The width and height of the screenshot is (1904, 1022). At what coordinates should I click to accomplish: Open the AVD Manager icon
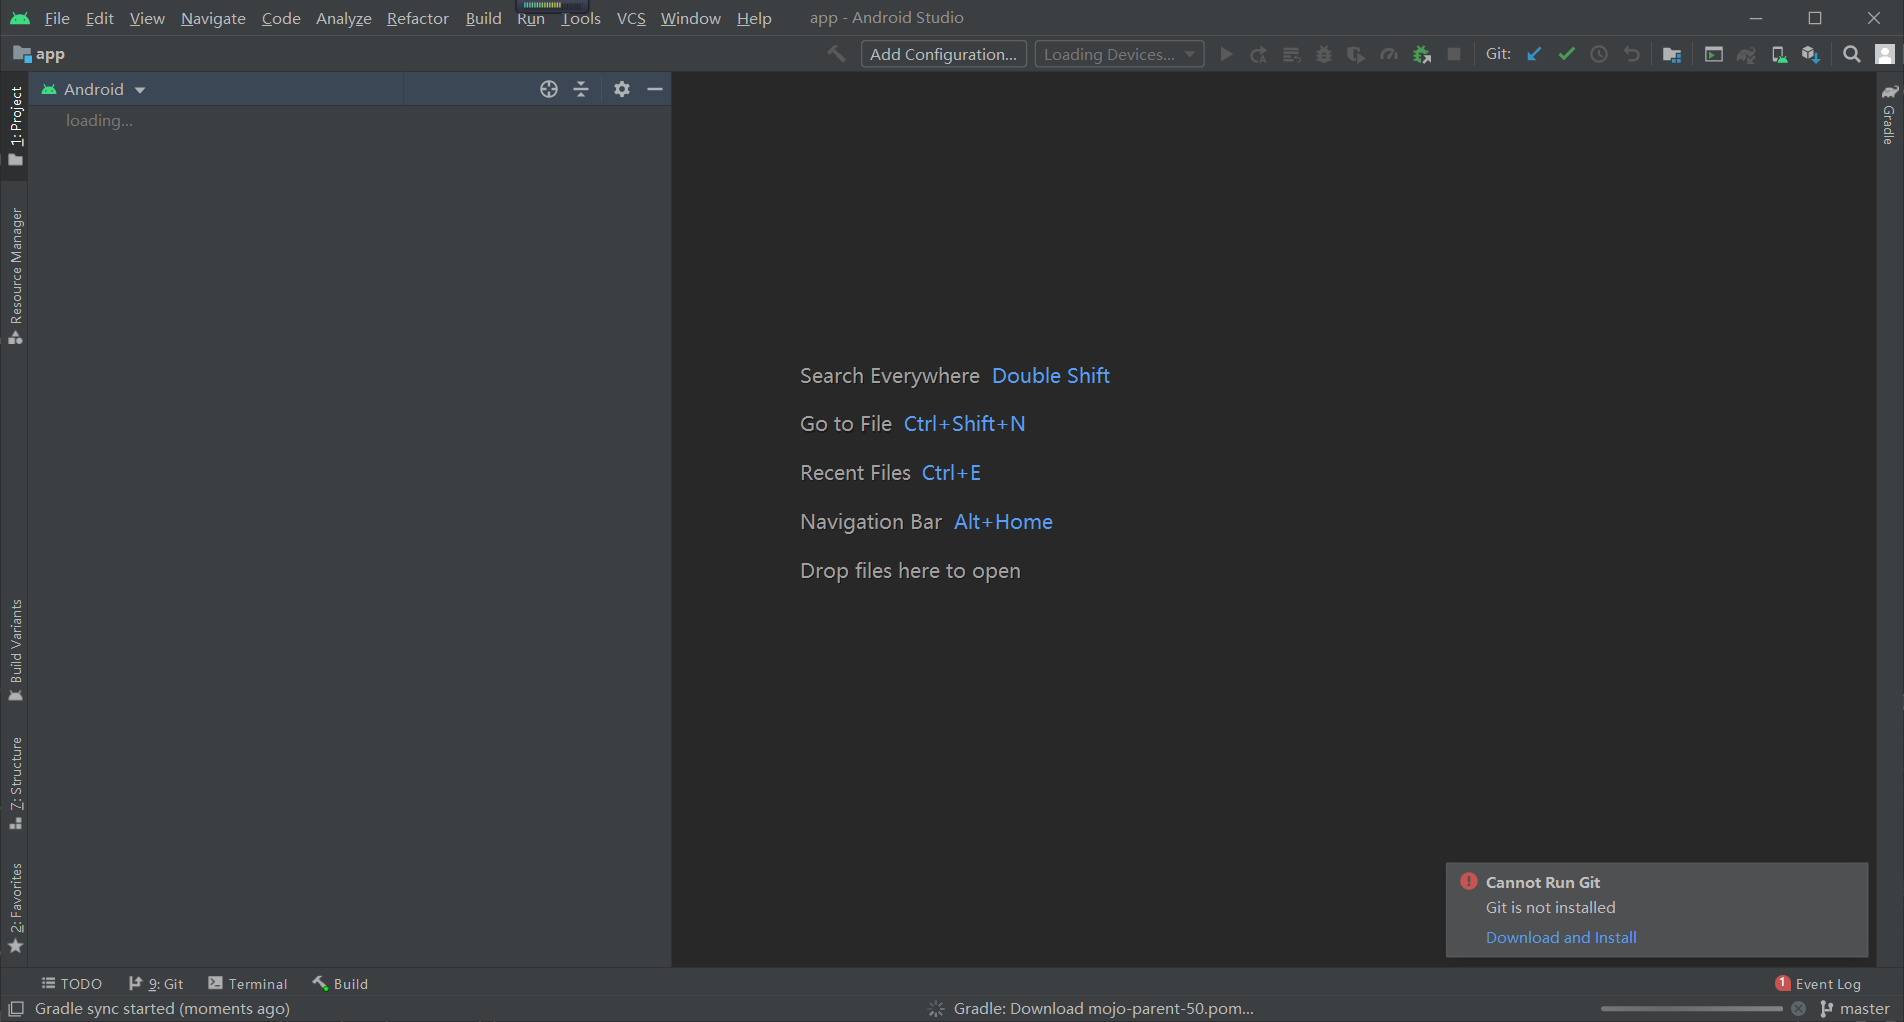tap(1779, 55)
